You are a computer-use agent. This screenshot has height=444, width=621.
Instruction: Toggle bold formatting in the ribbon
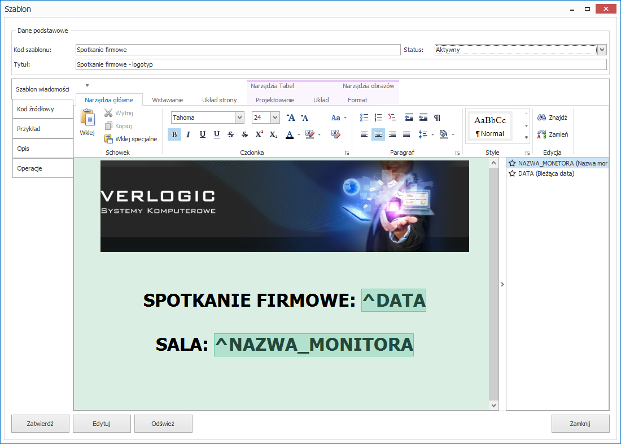pyautogui.click(x=174, y=134)
